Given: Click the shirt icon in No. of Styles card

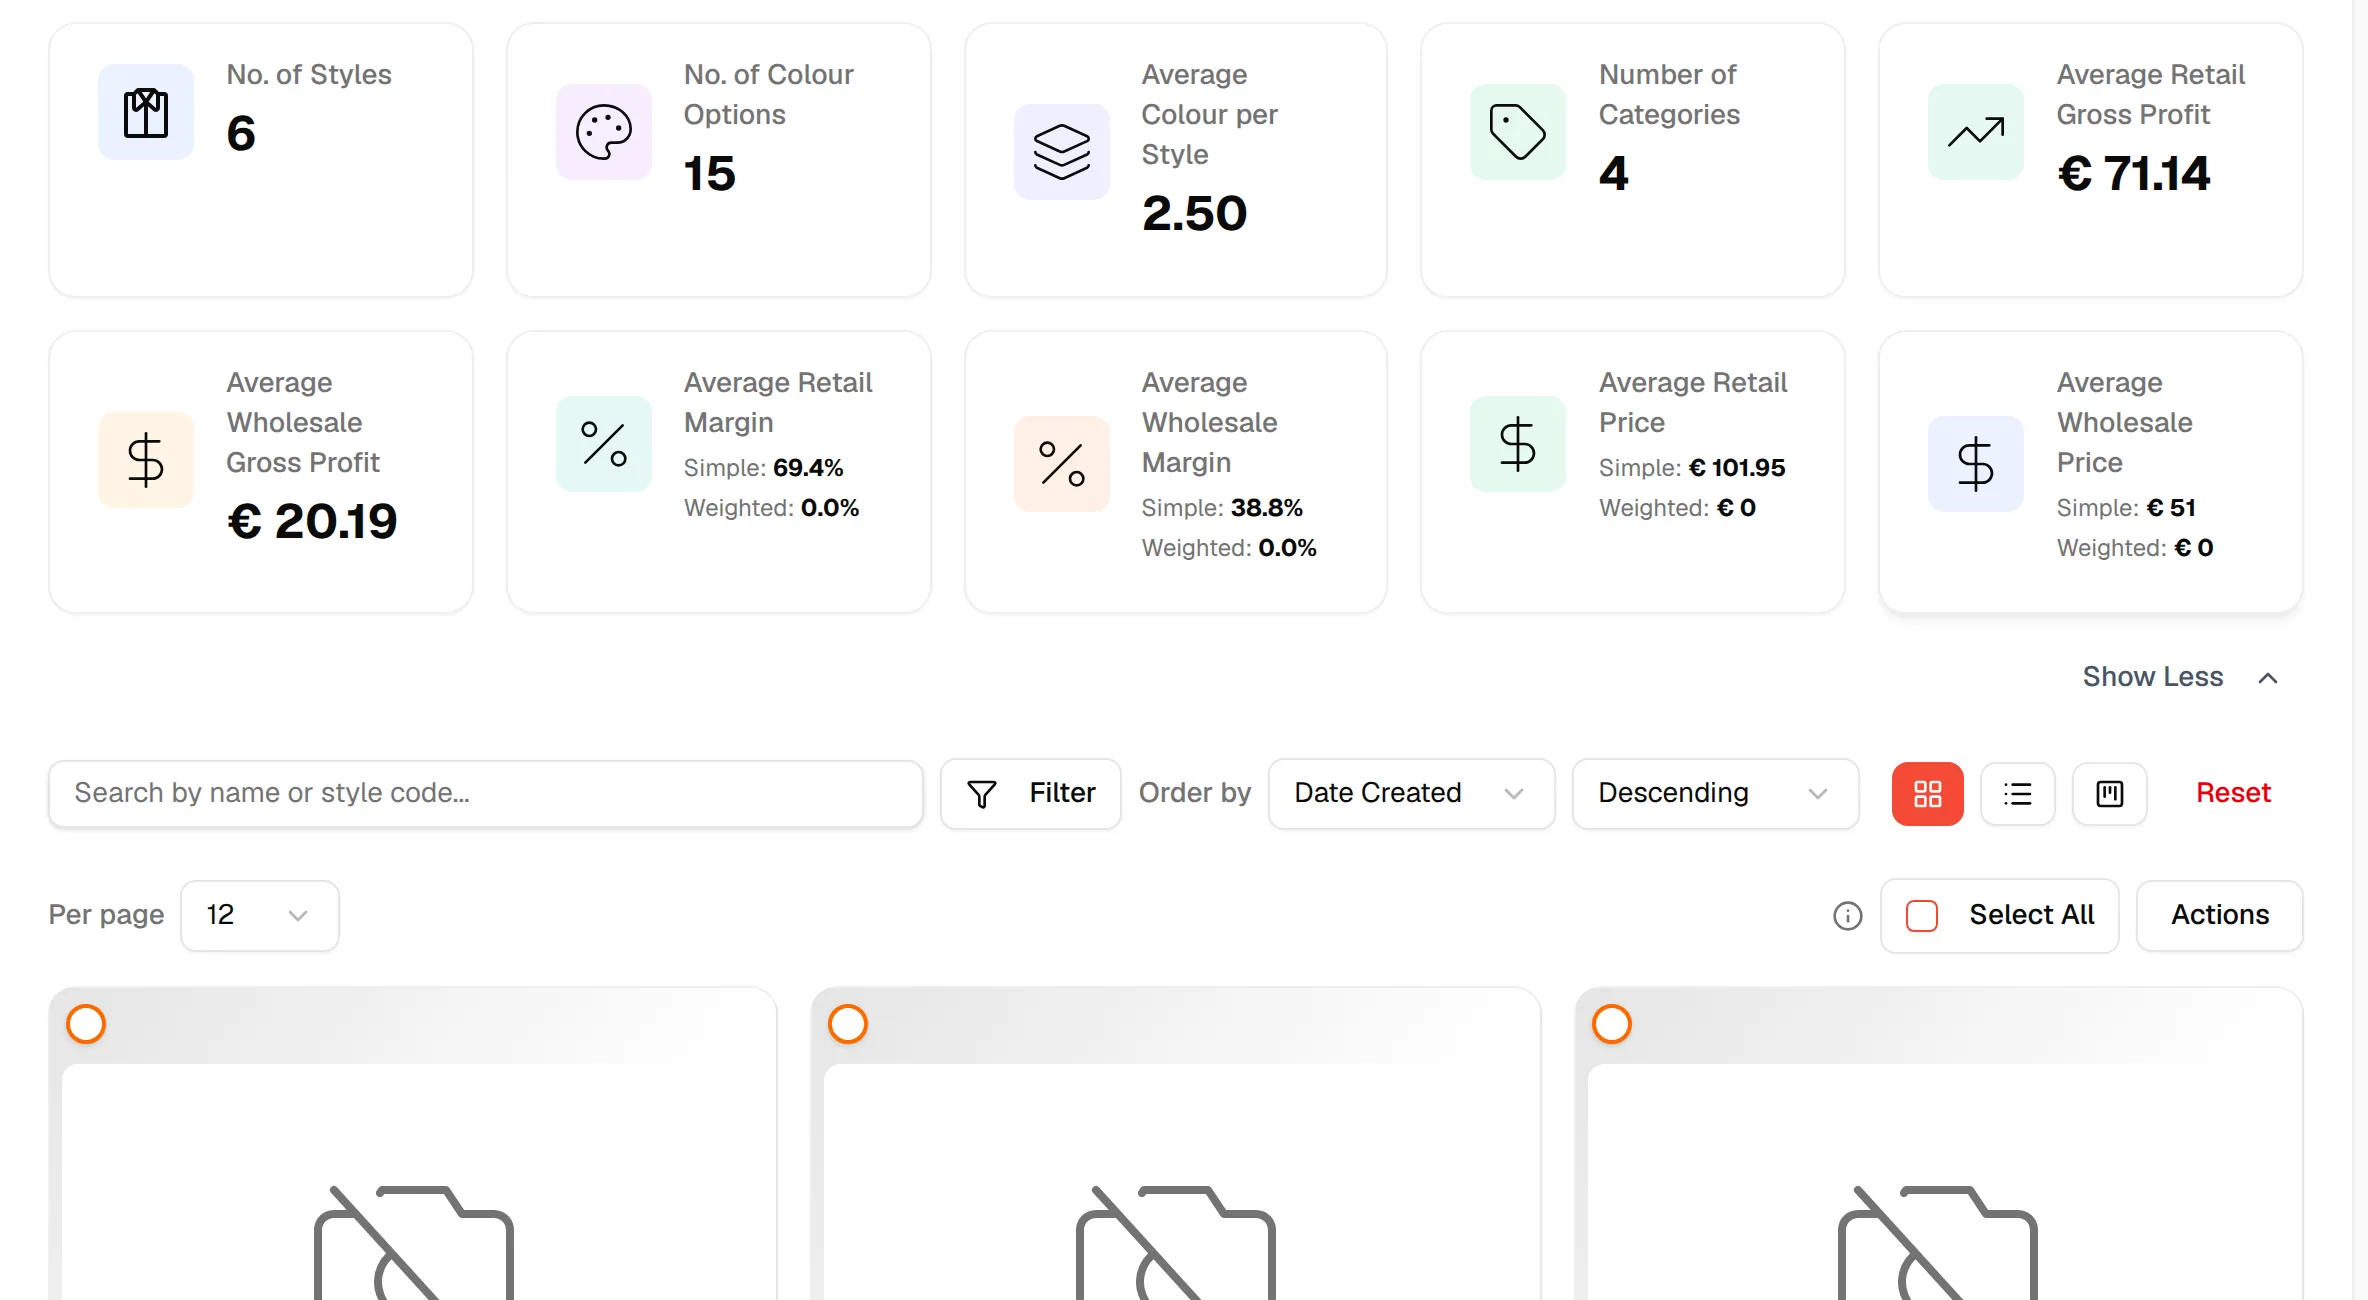Looking at the screenshot, I should [x=146, y=112].
